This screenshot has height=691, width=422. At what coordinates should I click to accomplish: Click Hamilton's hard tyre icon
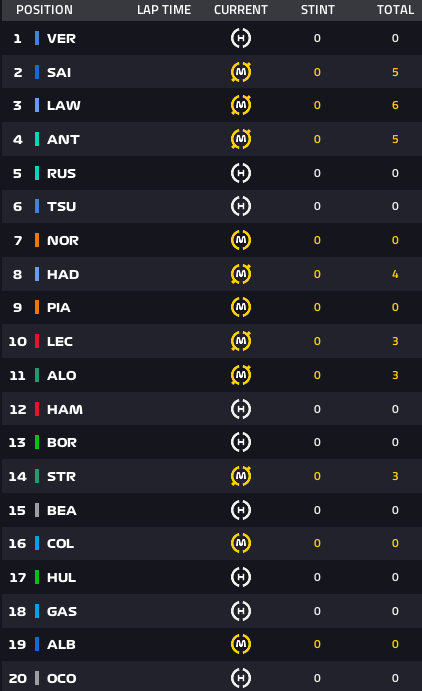point(241,409)
